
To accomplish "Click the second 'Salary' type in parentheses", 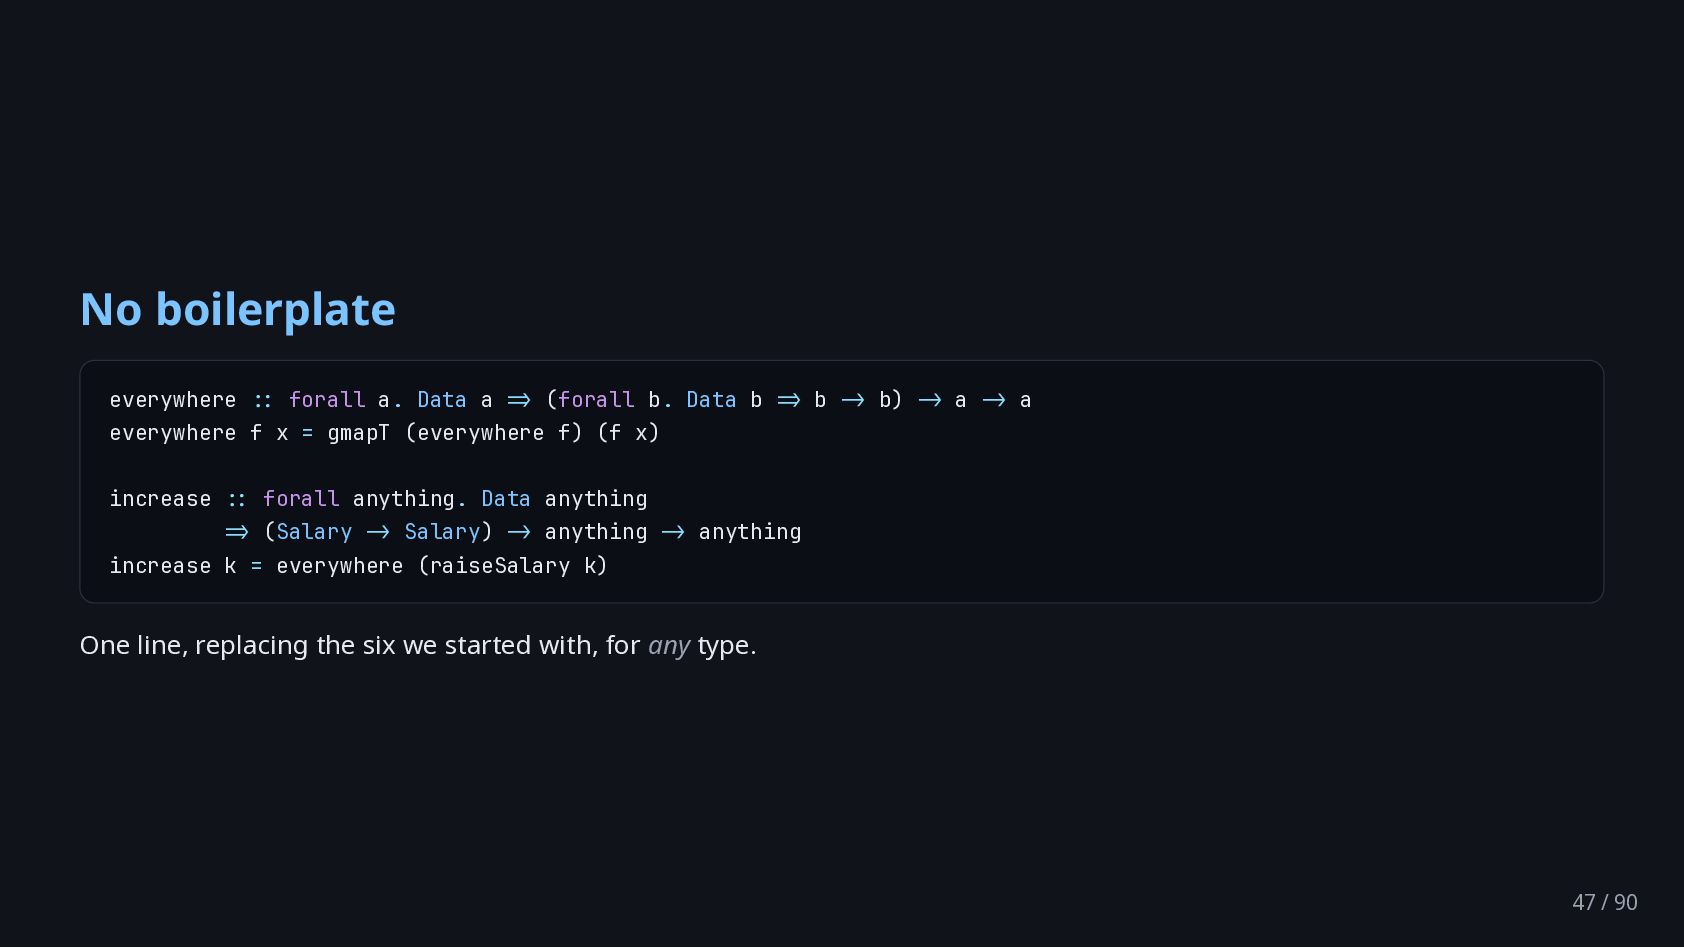I will [442, 532].
